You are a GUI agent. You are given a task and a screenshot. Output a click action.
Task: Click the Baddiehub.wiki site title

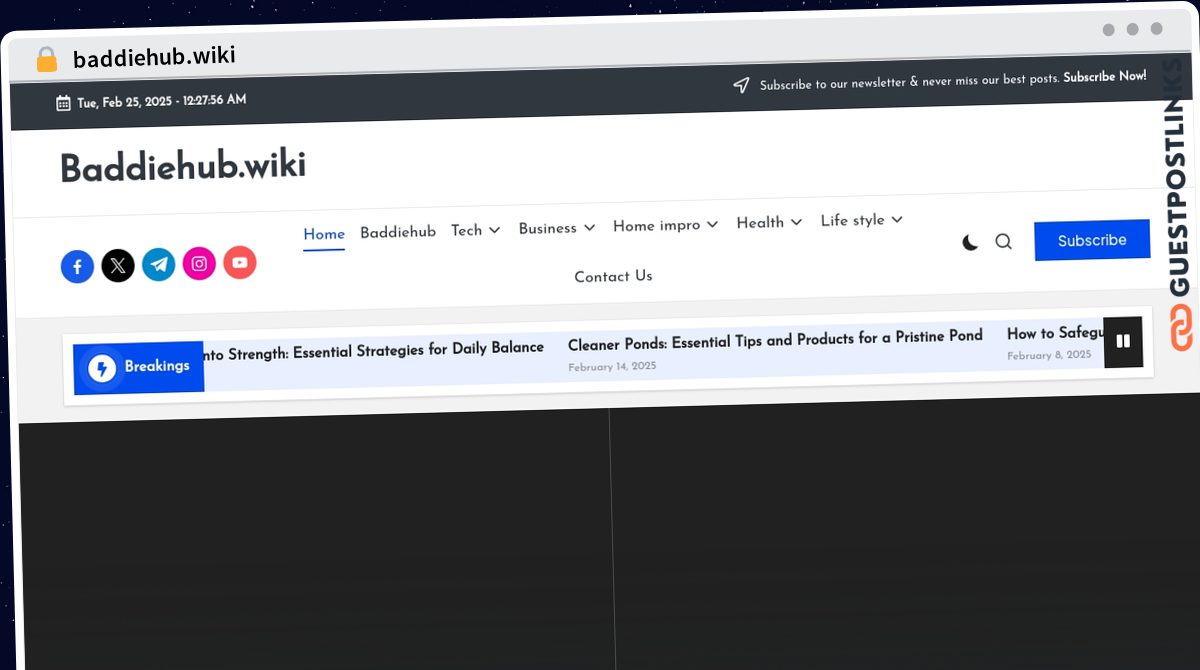pyautogui.click(x=183, y=167)
